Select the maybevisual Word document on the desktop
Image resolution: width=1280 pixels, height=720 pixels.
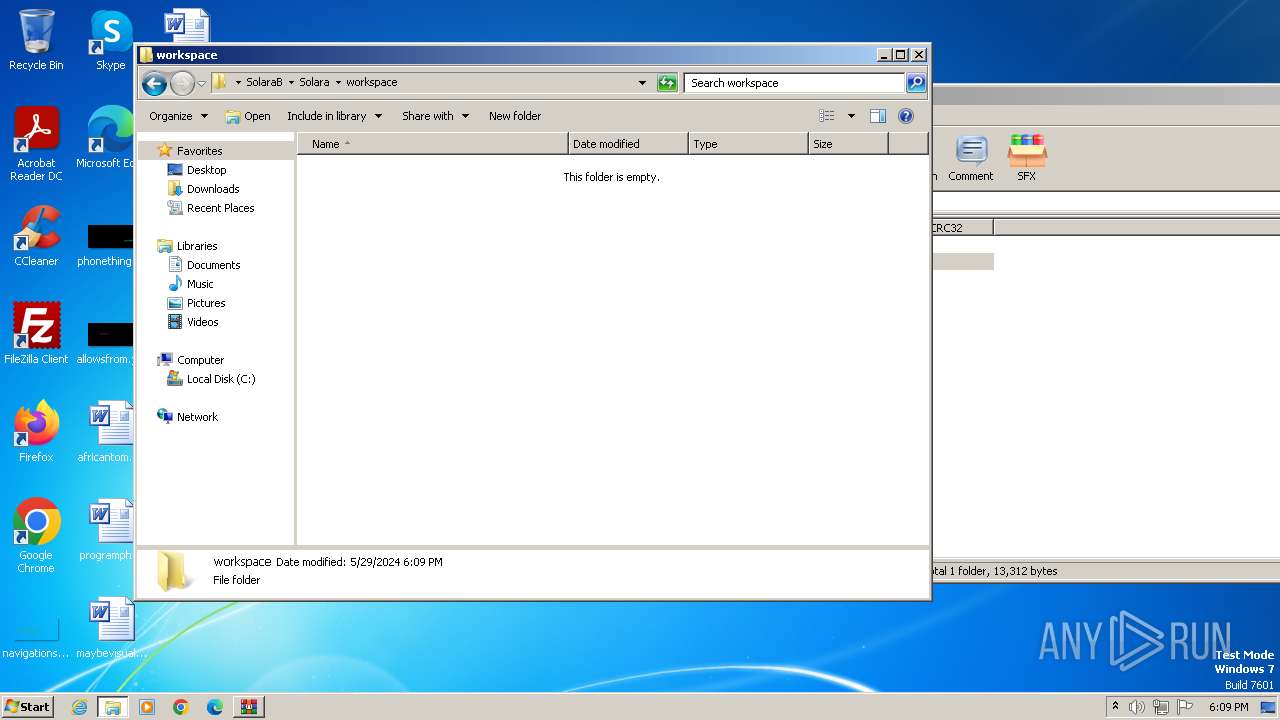point(111,628)
